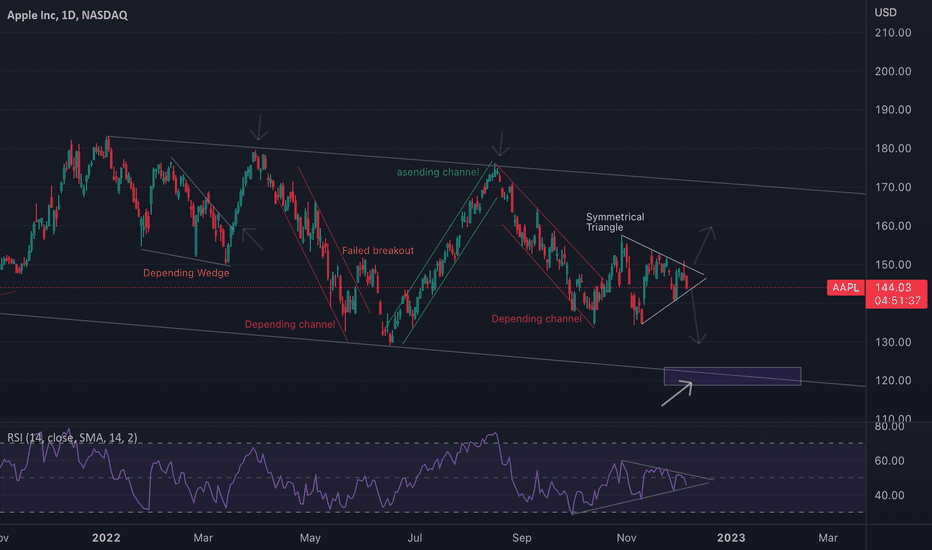Click the Jul time axis label
Screen dimensions: 932x550
click(x=414, y=538)
